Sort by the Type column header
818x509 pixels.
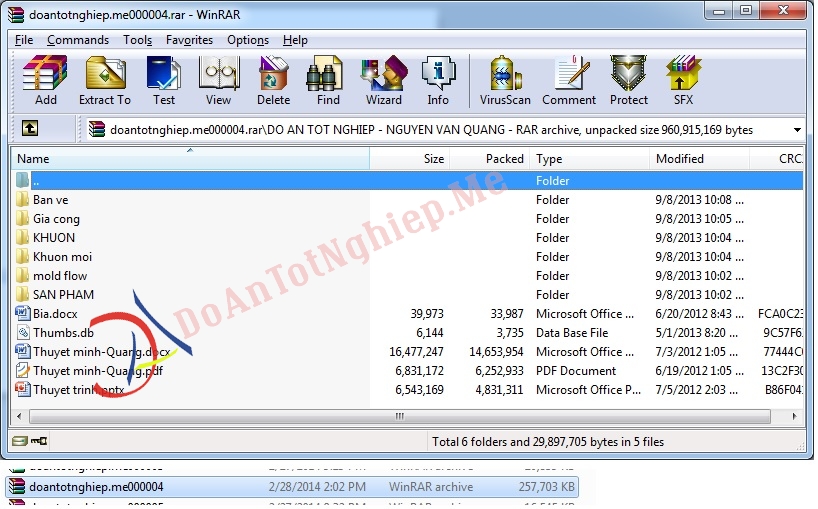coord(590,159)
